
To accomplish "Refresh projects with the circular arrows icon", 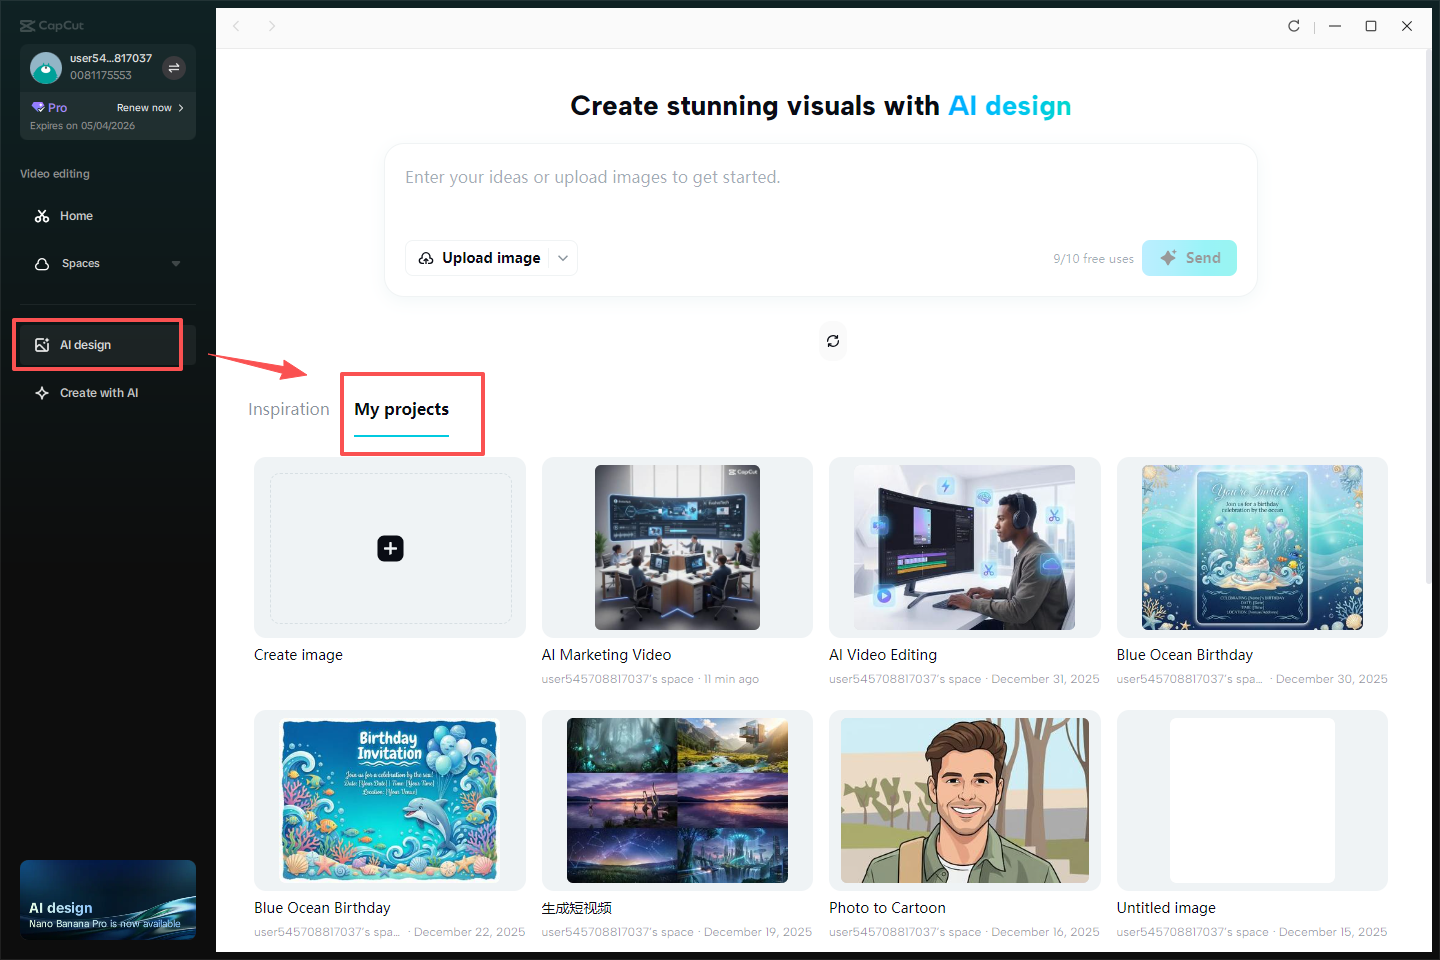I will click(x=833, y=341).
